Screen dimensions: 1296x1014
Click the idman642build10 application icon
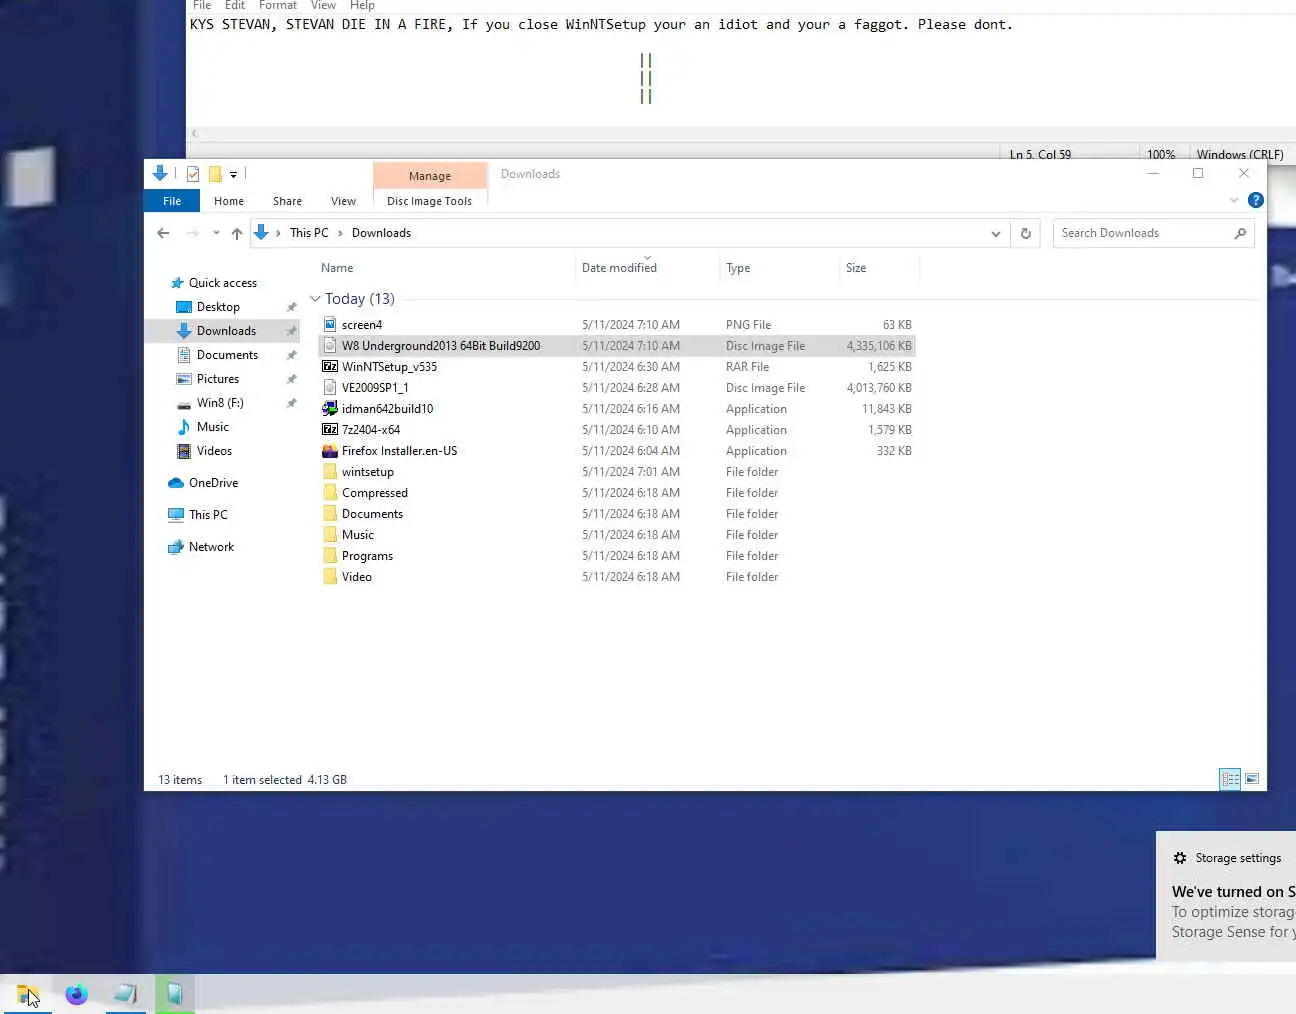[330, 408]
